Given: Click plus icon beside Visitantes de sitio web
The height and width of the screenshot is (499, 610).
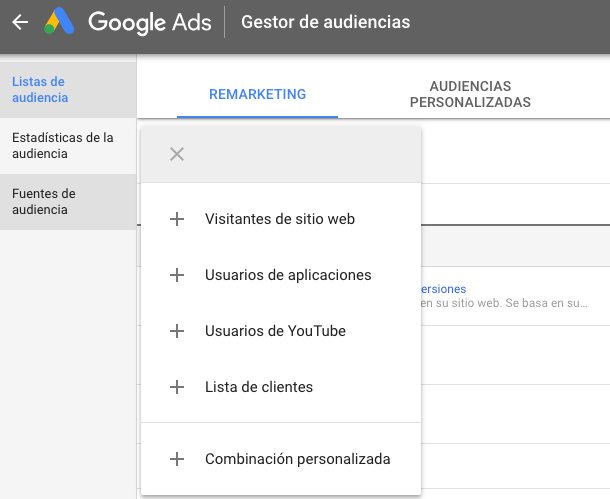Looking at the screenshot, I should [x=177, y=219].
